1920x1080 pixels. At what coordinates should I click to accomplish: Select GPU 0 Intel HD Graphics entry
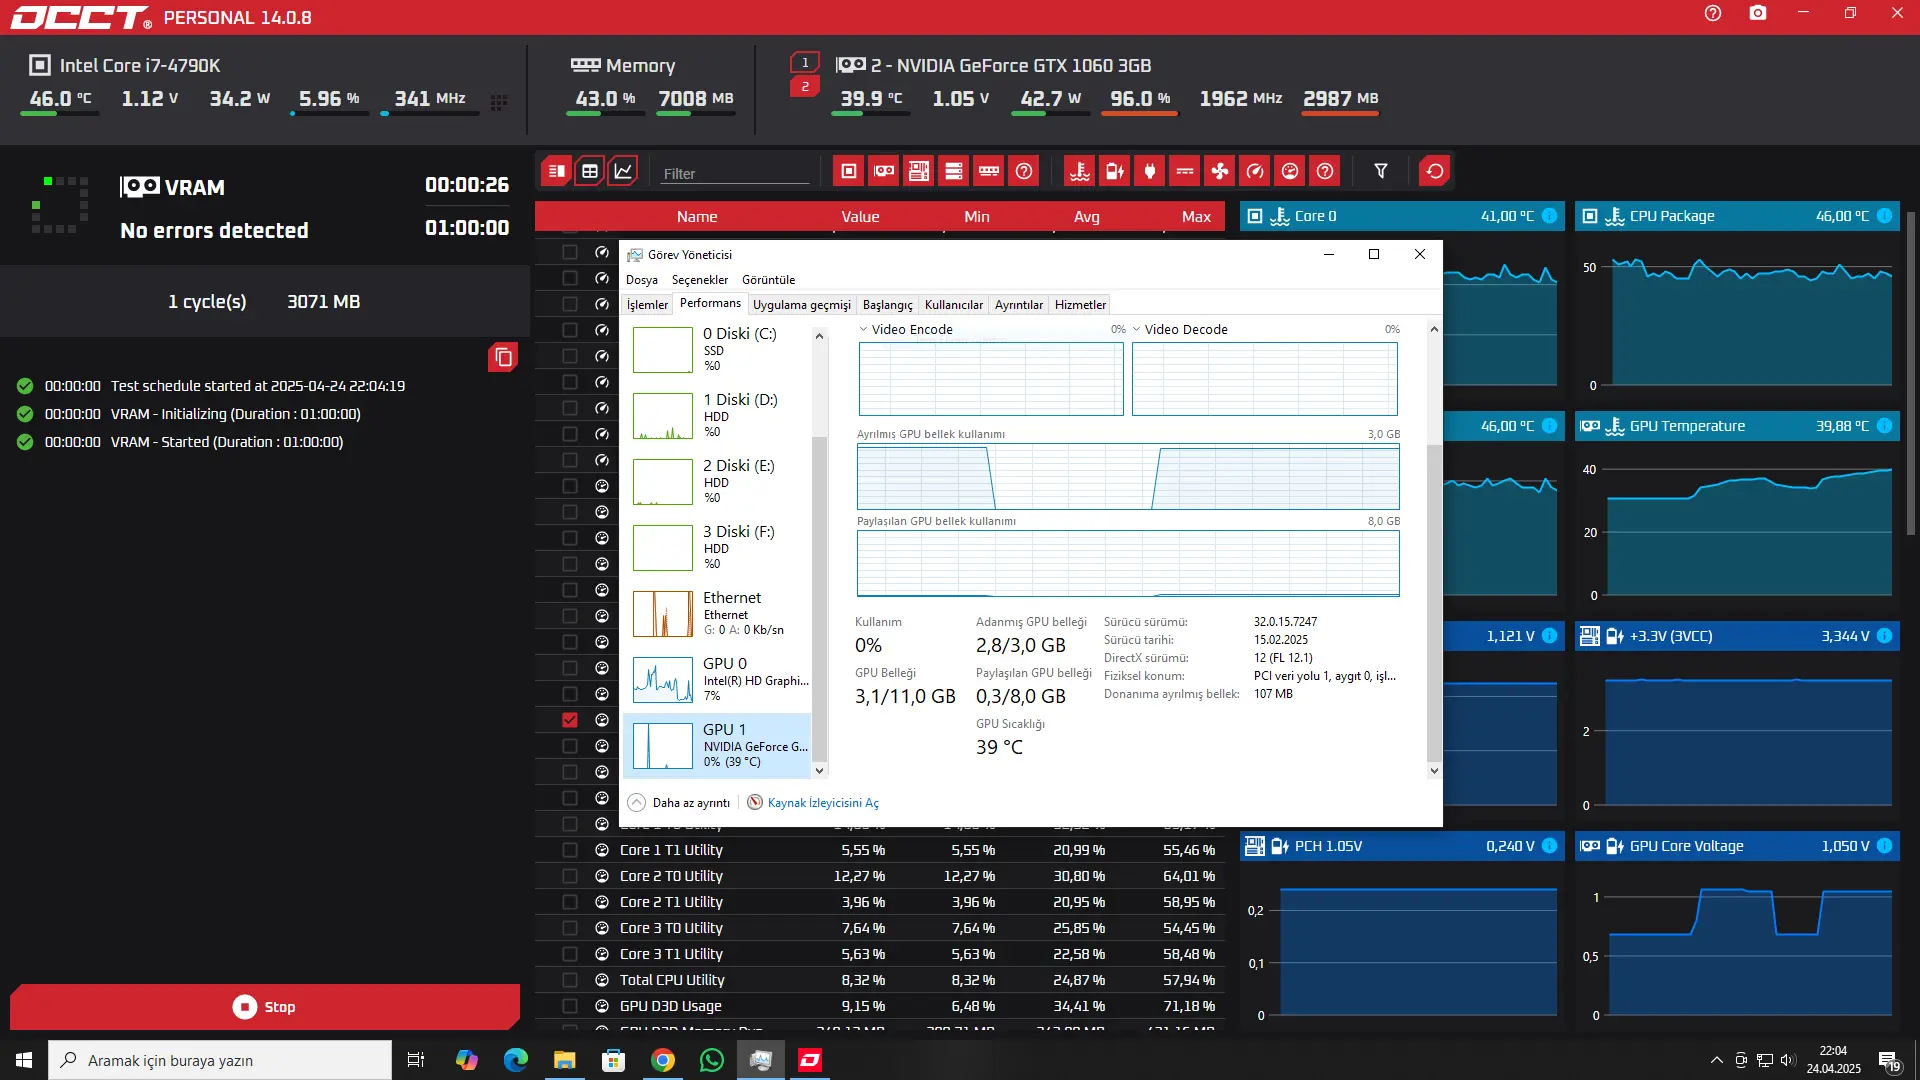(717, 680)
